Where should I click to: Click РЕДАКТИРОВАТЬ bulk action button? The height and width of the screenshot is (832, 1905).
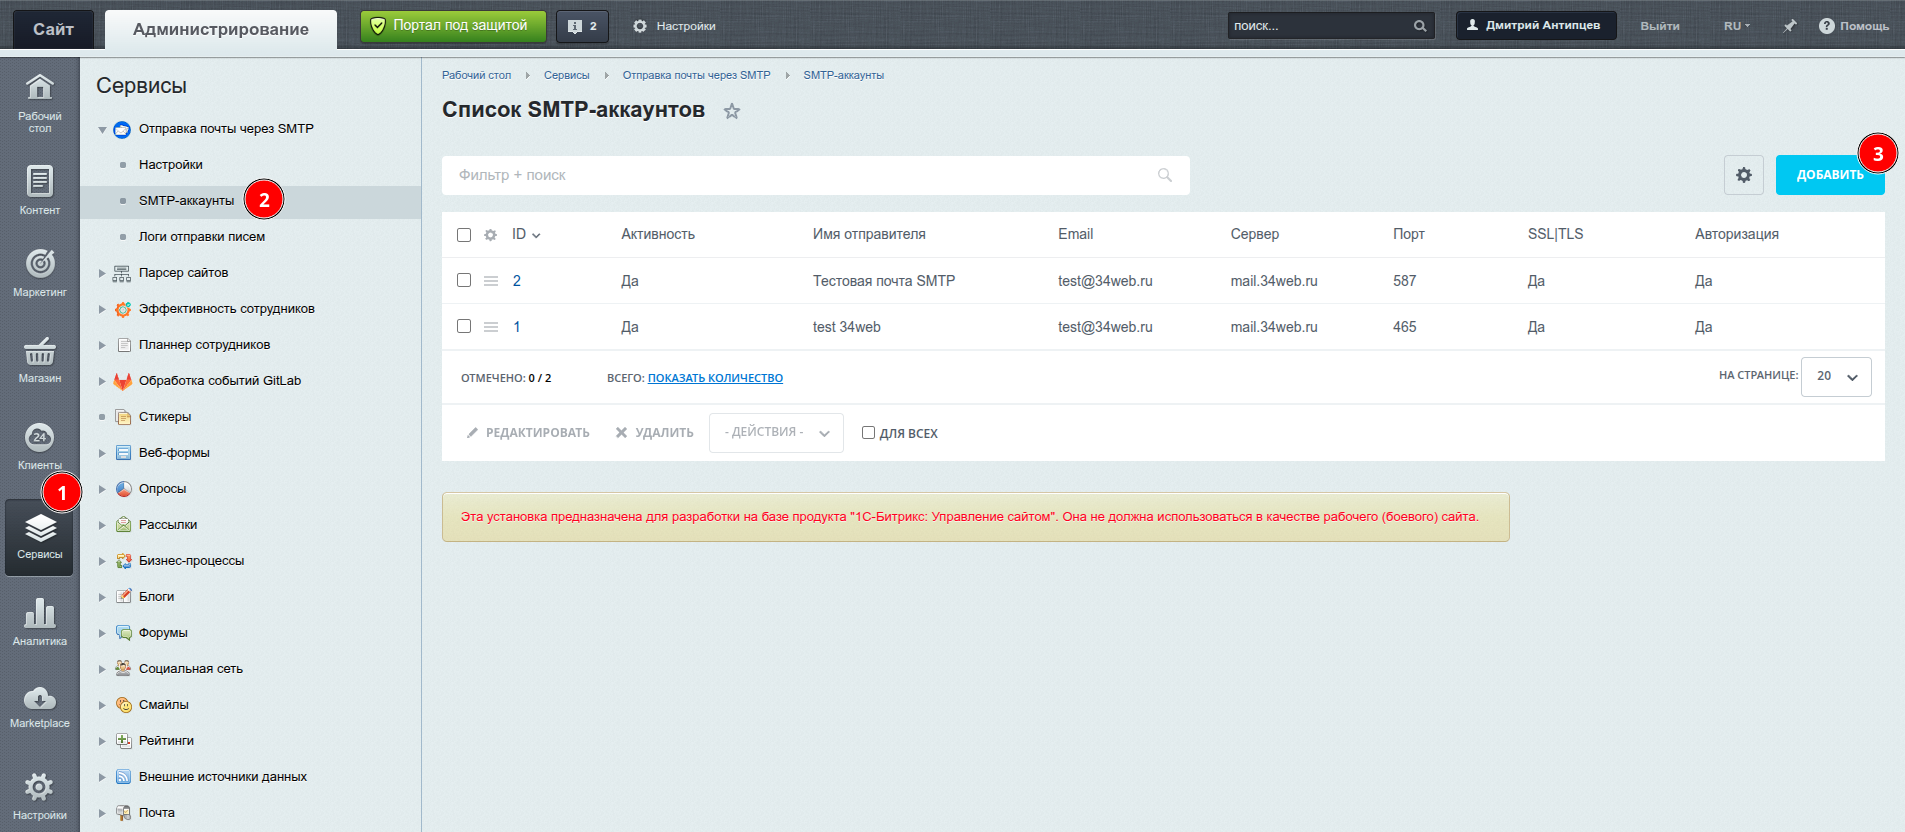pyautogui.click(x=528, y=433)
